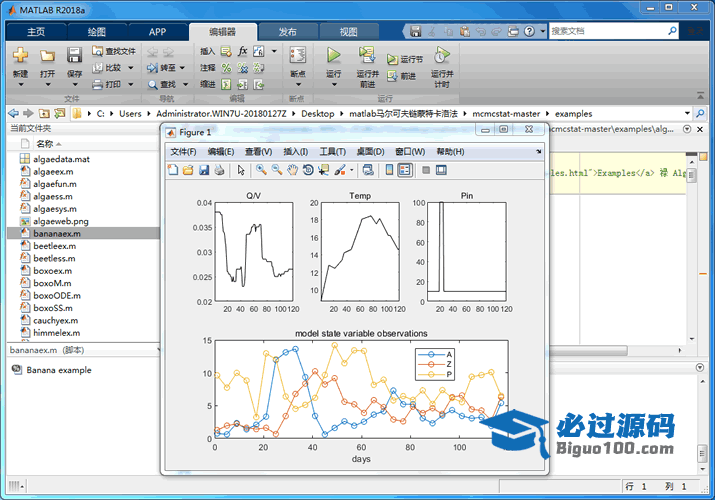The width and height of the screenshot is (715, 500).
Task: Click Compare (比较) in ribbon
Action: [x=108, y=67]
